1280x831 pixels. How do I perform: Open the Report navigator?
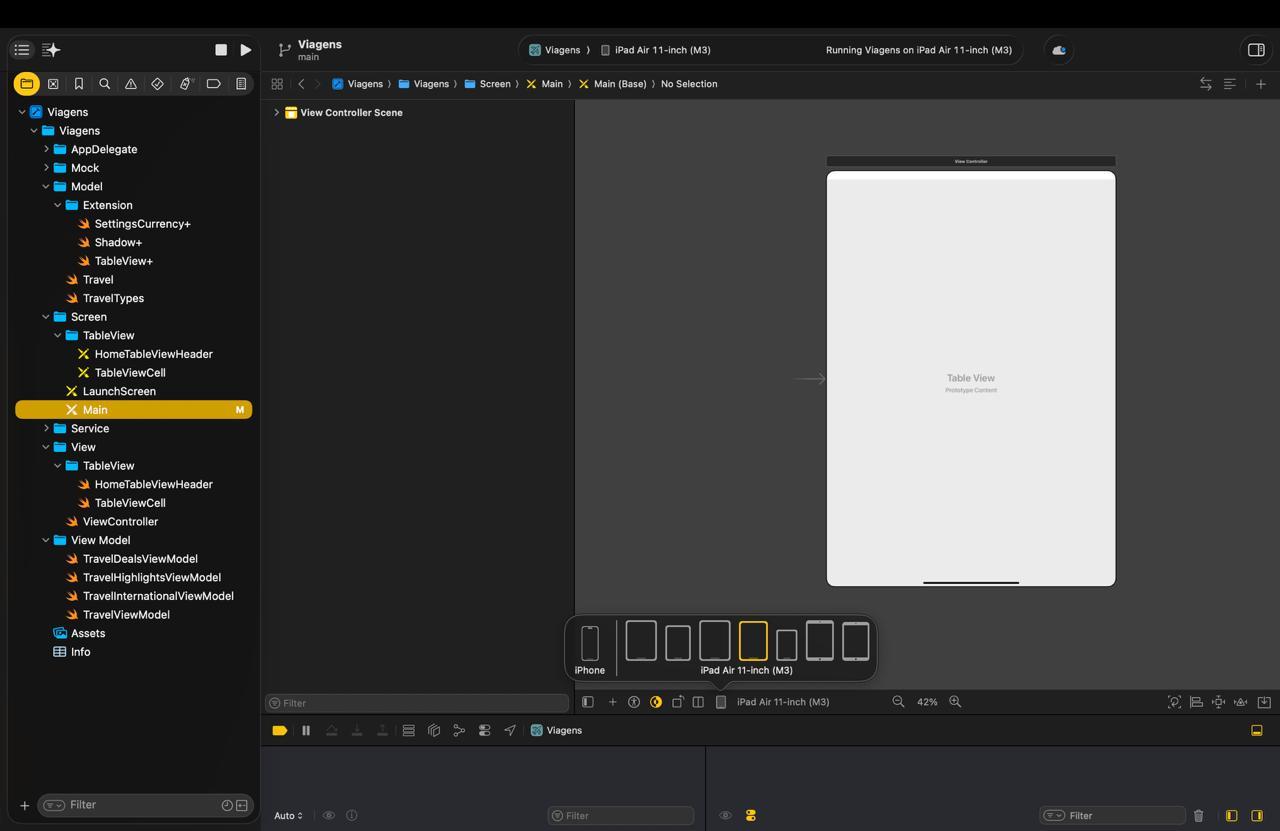[240, 84]
